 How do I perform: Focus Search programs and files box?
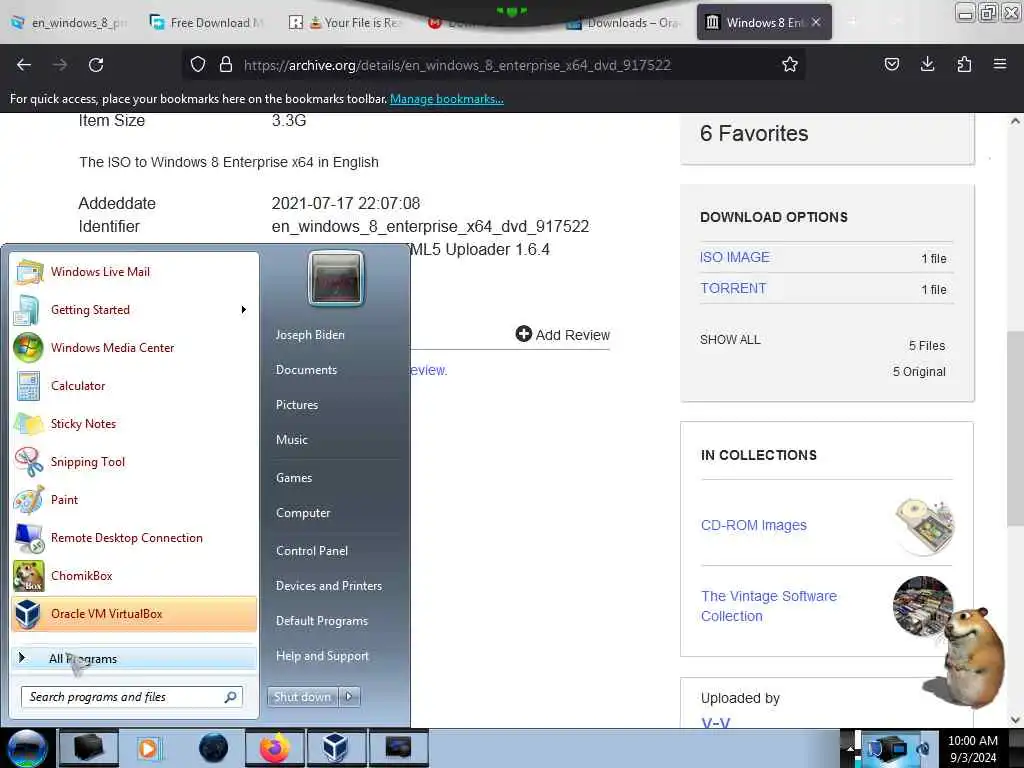coord(131,697)
